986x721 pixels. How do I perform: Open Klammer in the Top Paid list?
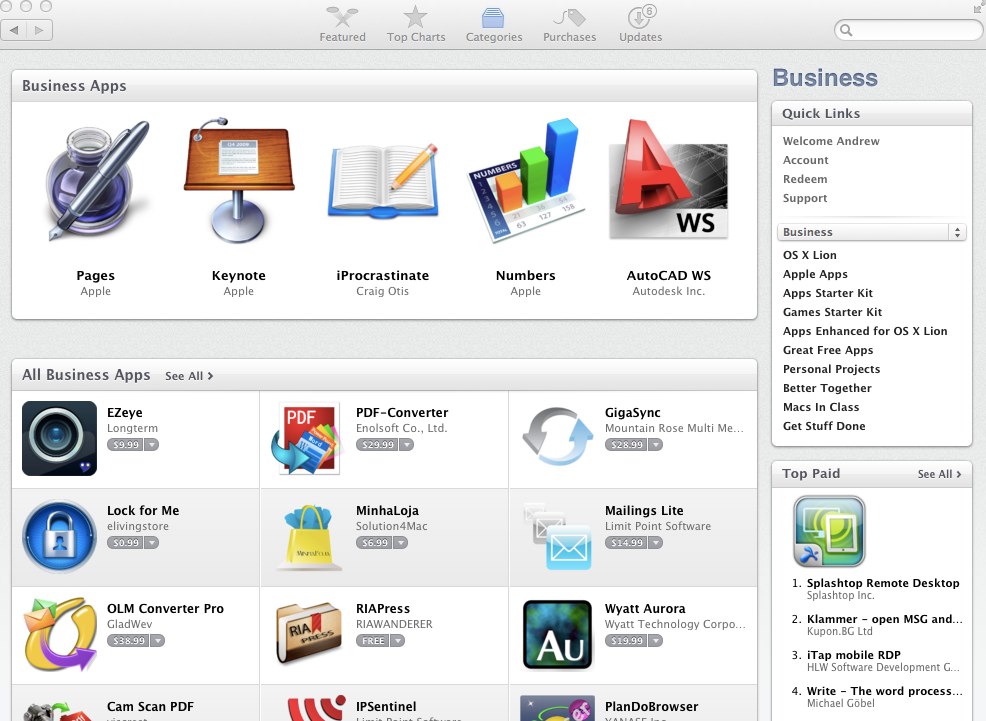coord(884,619)
